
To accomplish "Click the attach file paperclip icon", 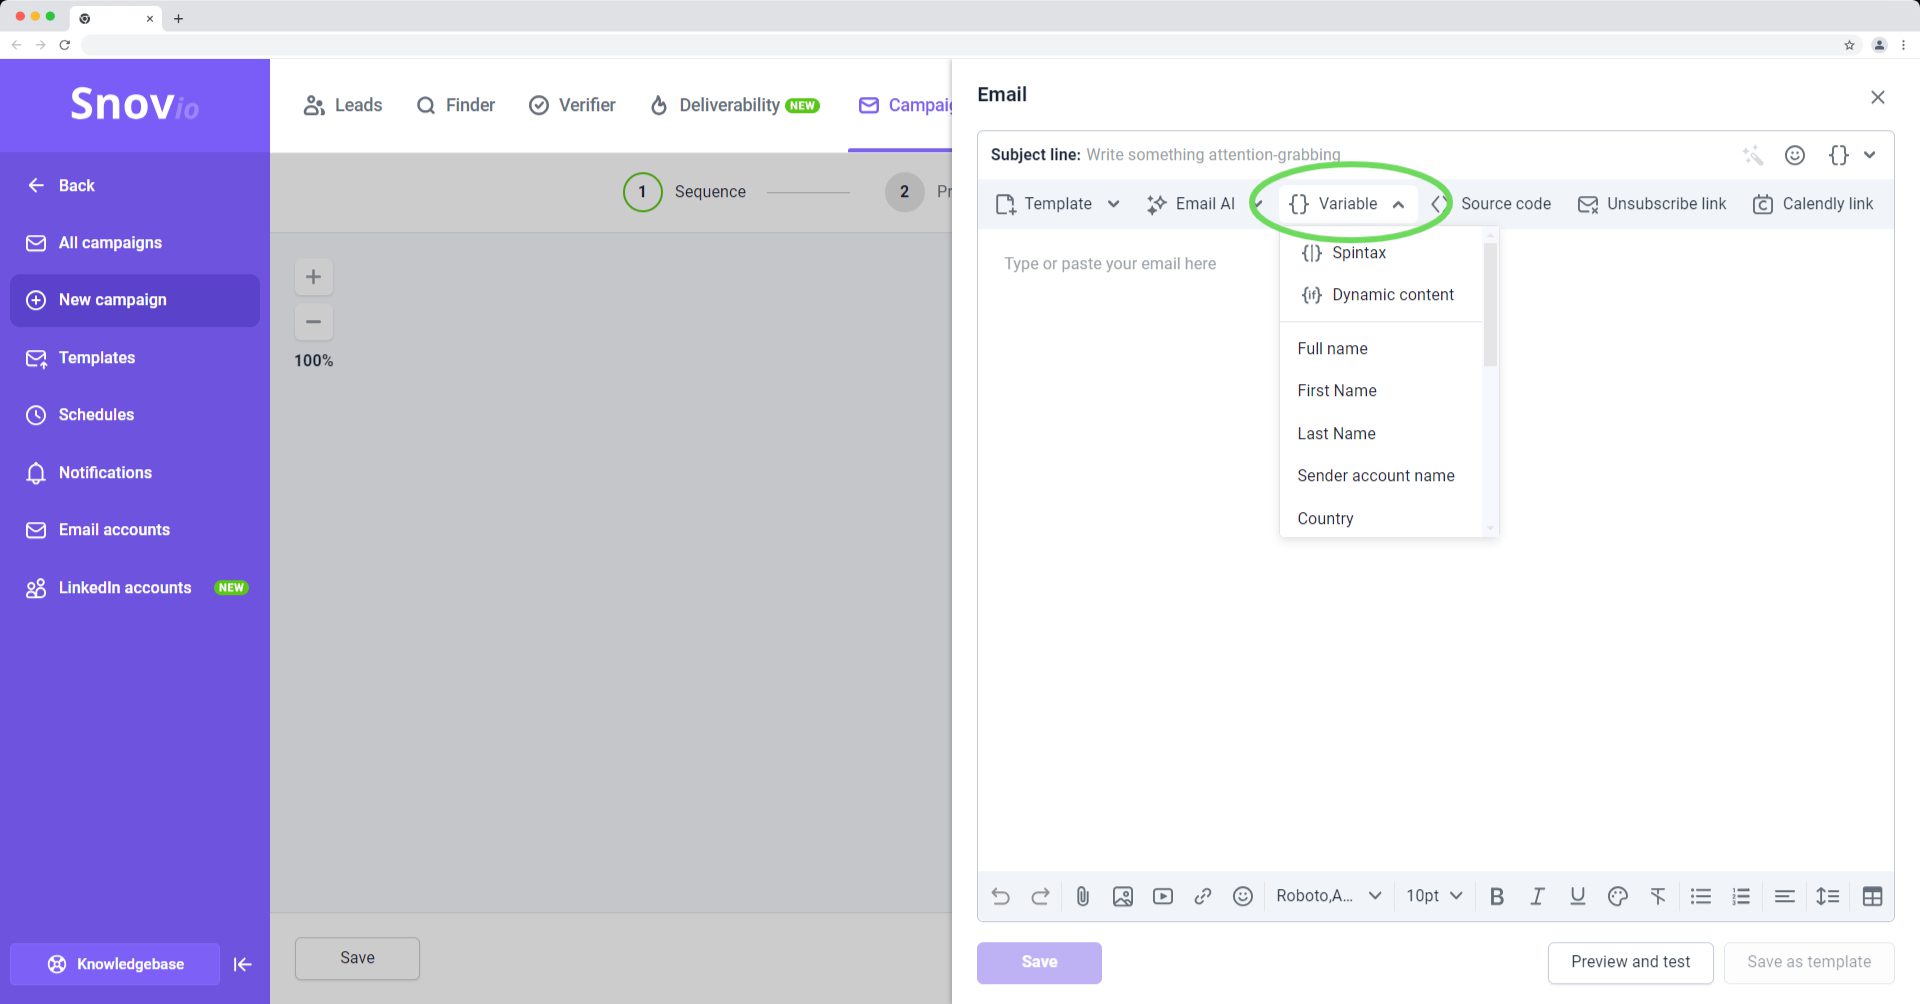I will click(1082, 896).
